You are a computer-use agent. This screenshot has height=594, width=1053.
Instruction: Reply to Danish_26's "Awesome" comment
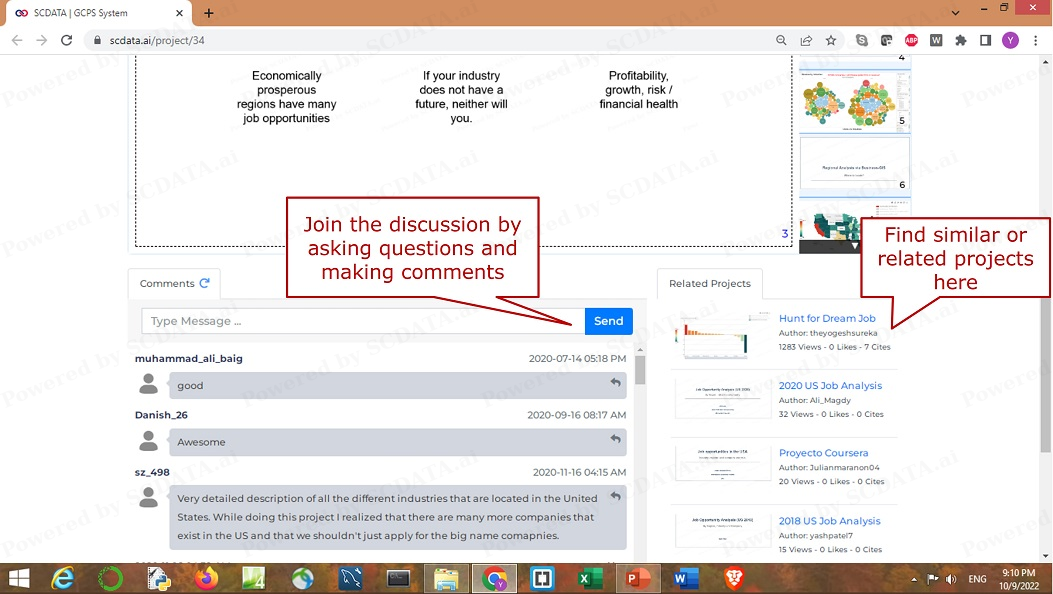pos(615,439)
